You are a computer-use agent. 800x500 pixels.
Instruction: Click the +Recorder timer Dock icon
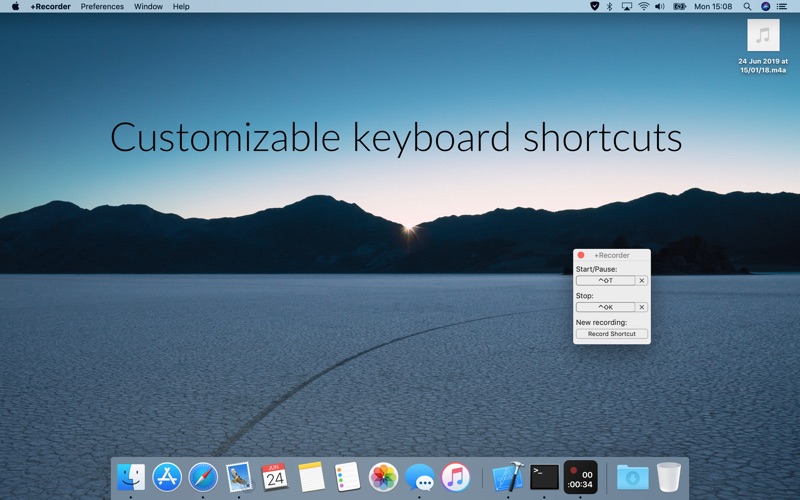pos(580,477)
